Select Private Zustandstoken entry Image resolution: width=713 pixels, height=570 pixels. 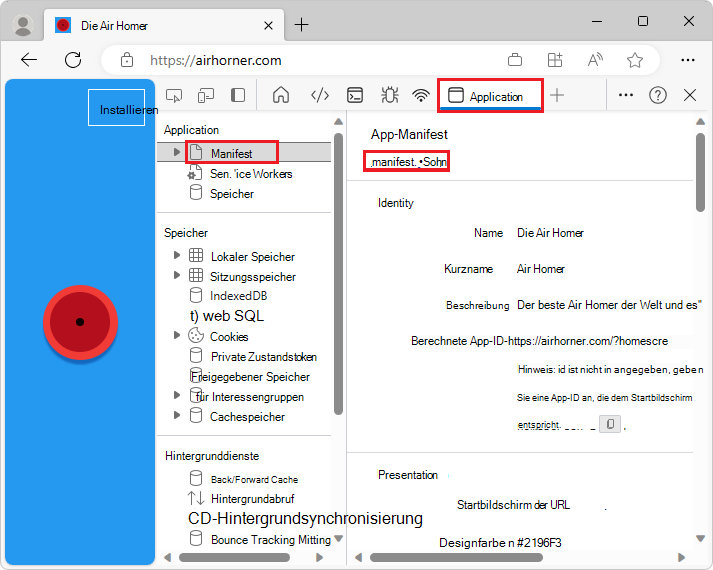(x=253, y=357)
